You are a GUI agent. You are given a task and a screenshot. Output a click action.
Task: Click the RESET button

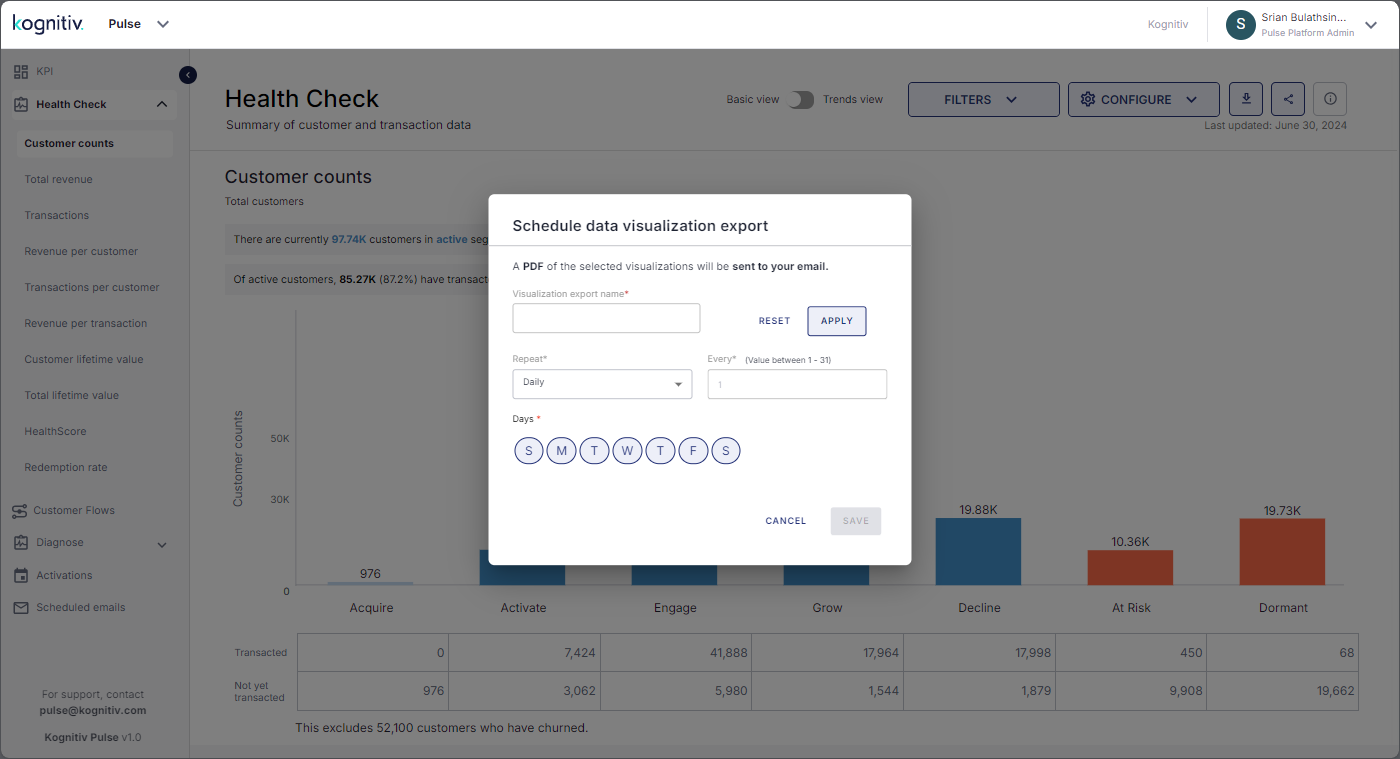(774, 321)
